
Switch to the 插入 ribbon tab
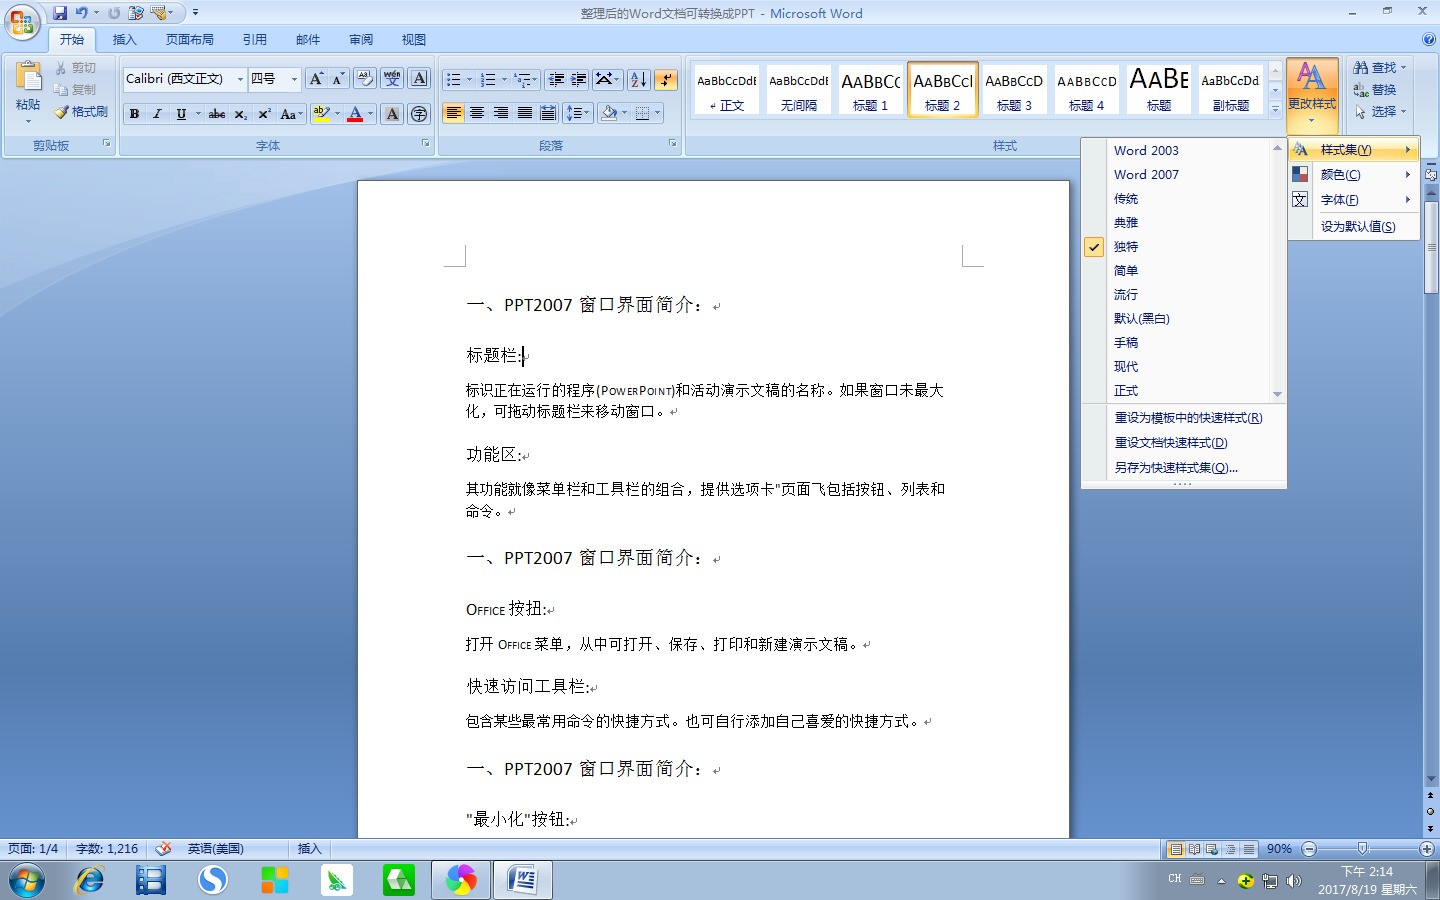point(124,39)
